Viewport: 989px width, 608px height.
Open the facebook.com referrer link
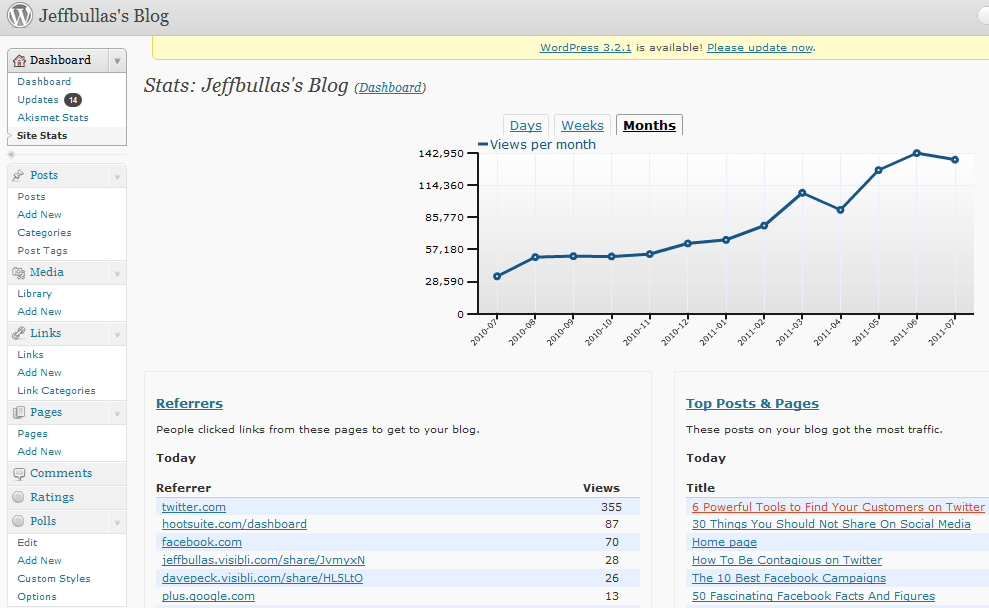click(x=202, y=542)
